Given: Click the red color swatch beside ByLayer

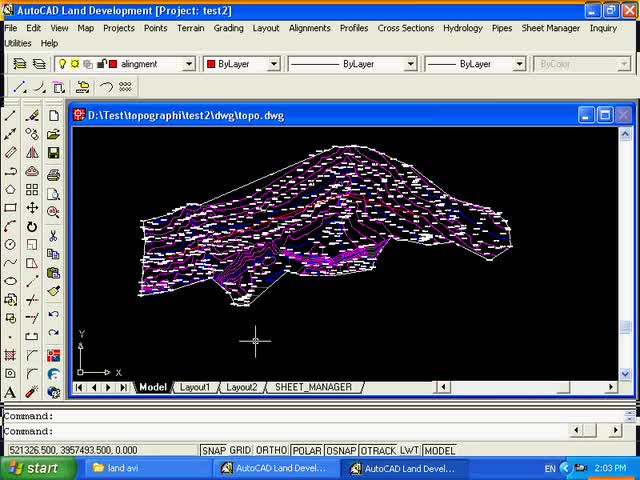Looking at the screenshot, I should click(211, 64).
